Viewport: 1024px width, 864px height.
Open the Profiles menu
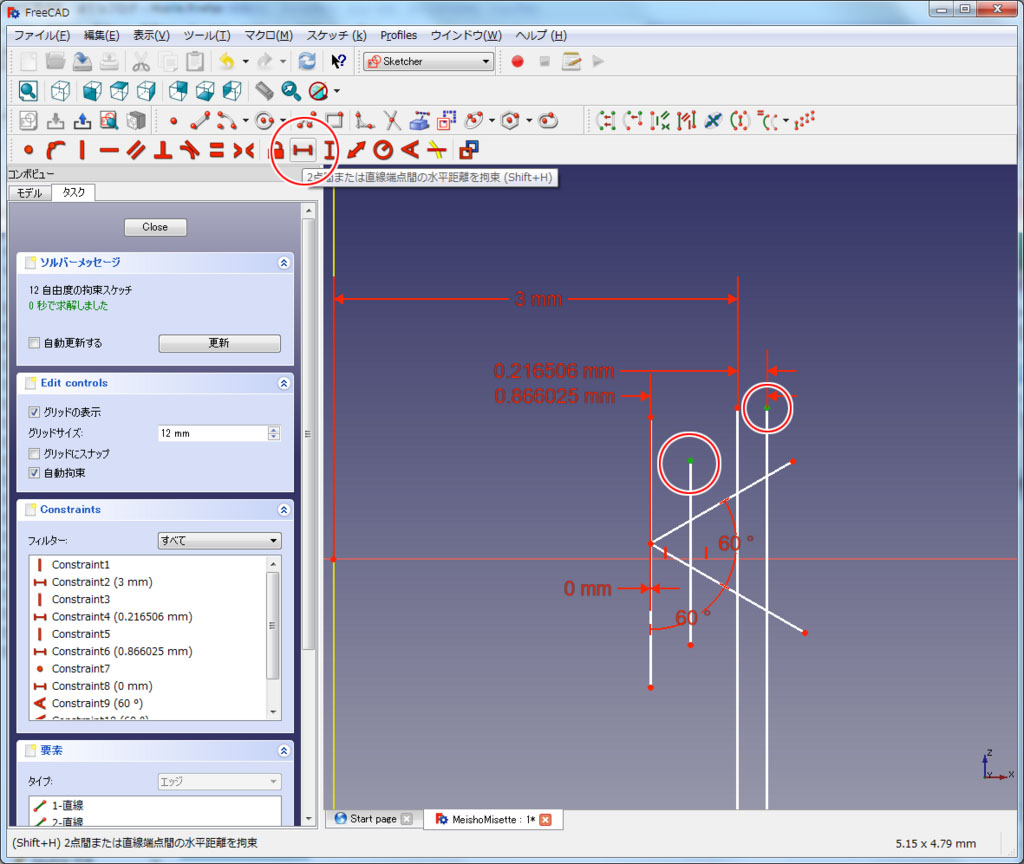click(x=398, y=35)
